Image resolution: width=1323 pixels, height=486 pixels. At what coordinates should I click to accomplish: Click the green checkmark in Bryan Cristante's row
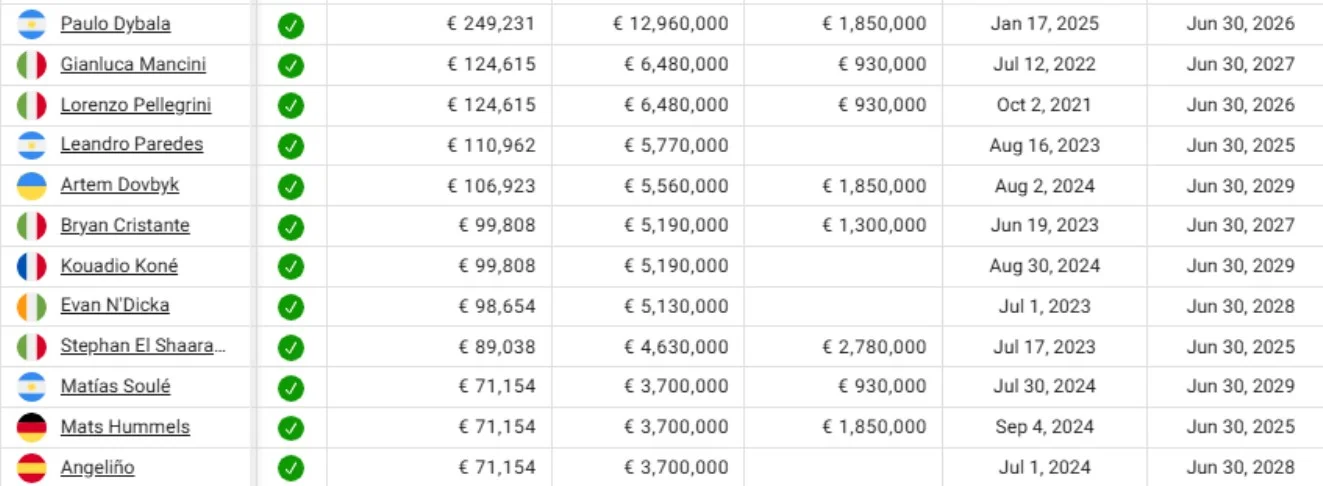pyautogui.click(x=291, y=227)
